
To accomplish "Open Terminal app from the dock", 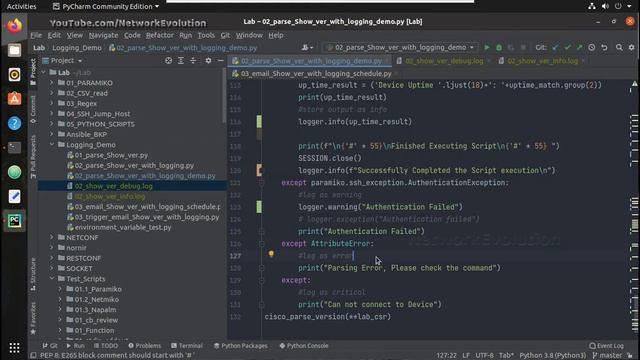I will coord(14,147).
